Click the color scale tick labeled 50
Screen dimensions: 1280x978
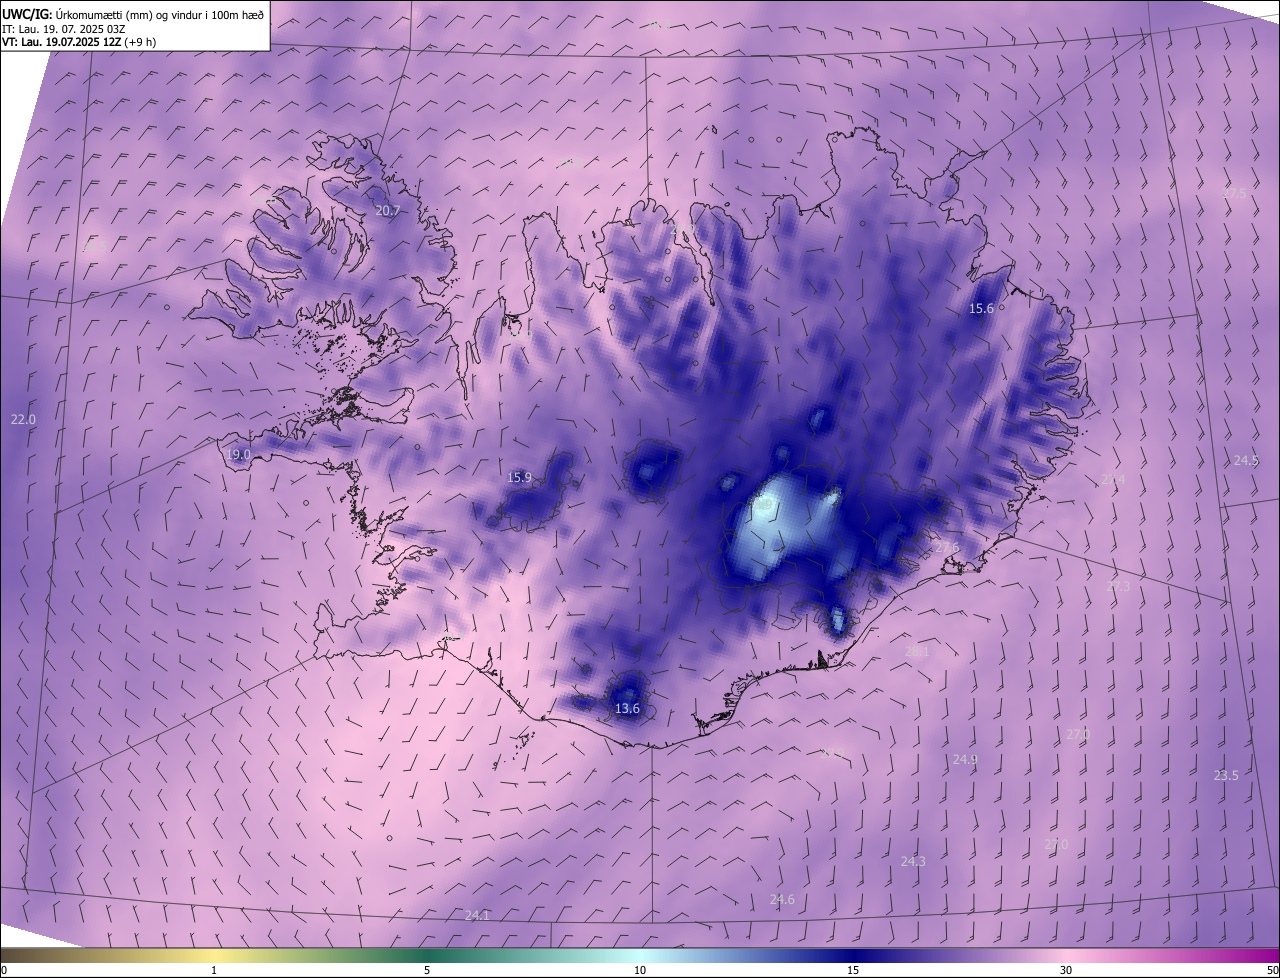click(x=1272, y=971)
